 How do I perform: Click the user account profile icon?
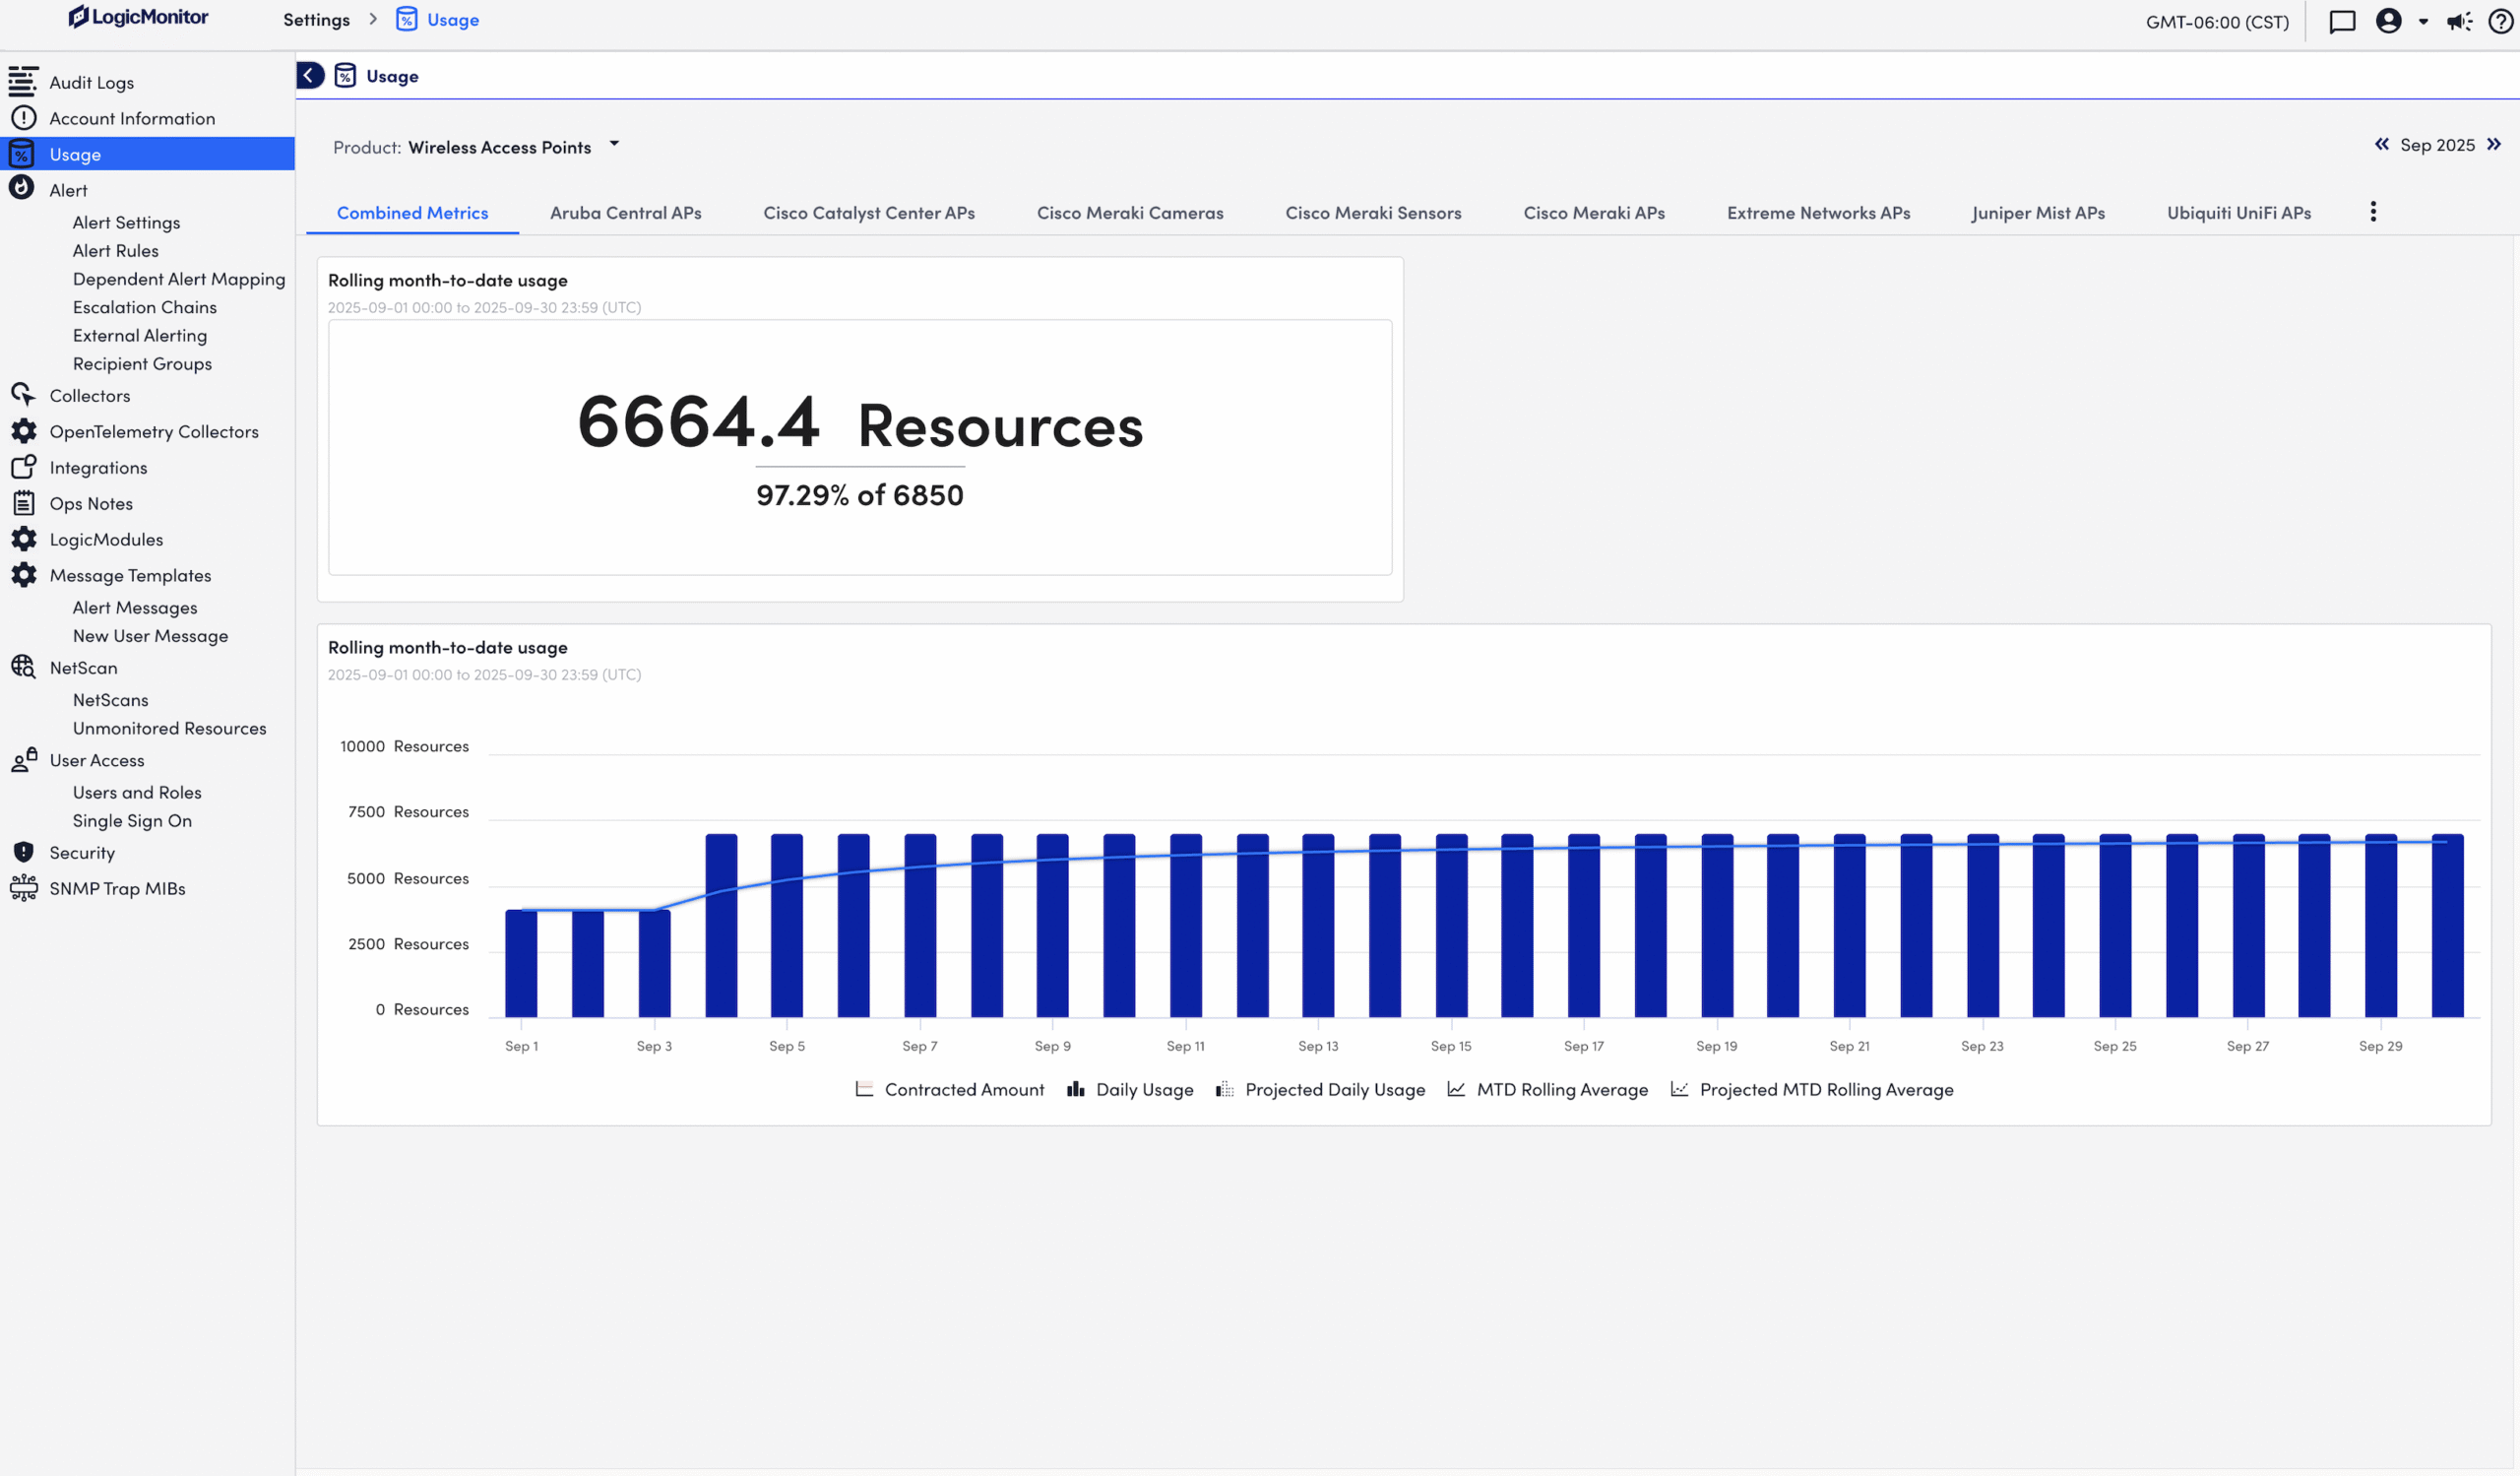click(2388, 21)
